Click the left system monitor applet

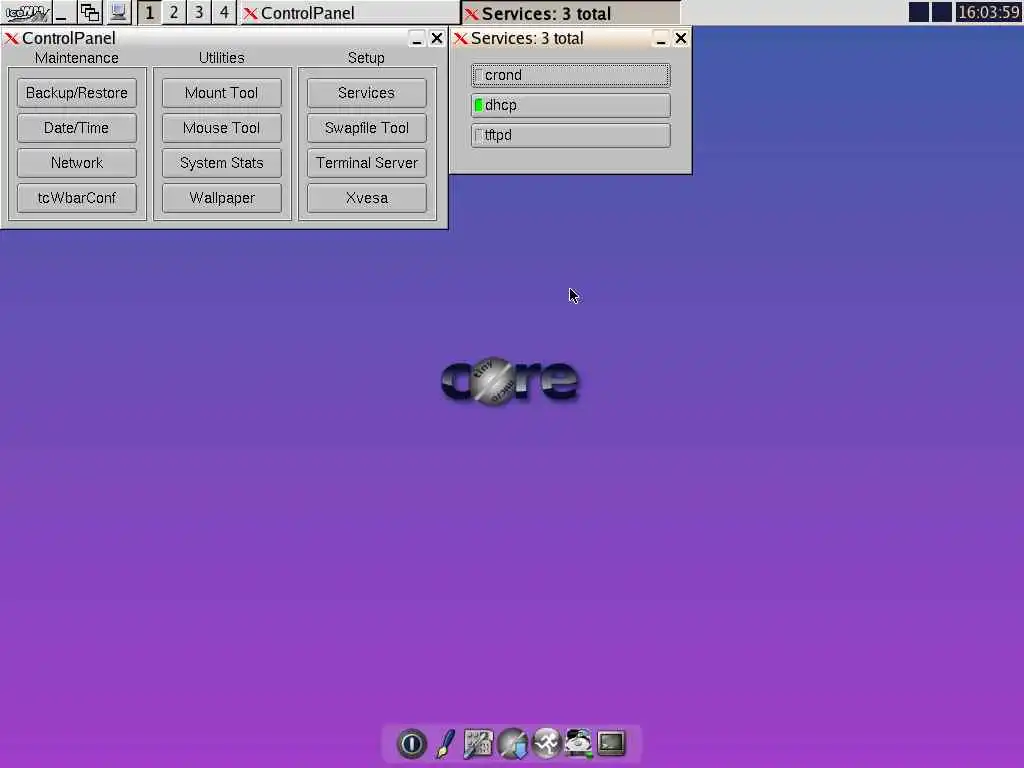point(919,12)
